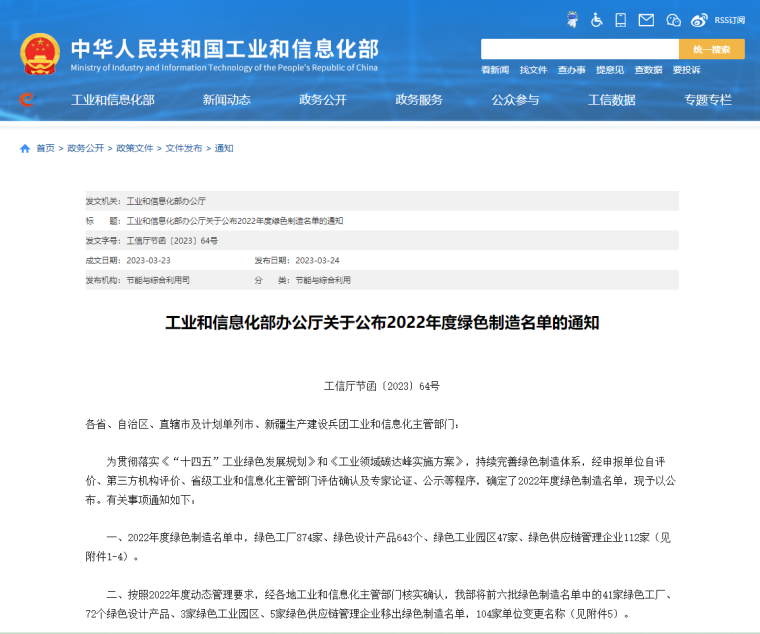Select the 政务服务 navigation item
Viewport: 760px width, 634px height.
click(419, 100)
